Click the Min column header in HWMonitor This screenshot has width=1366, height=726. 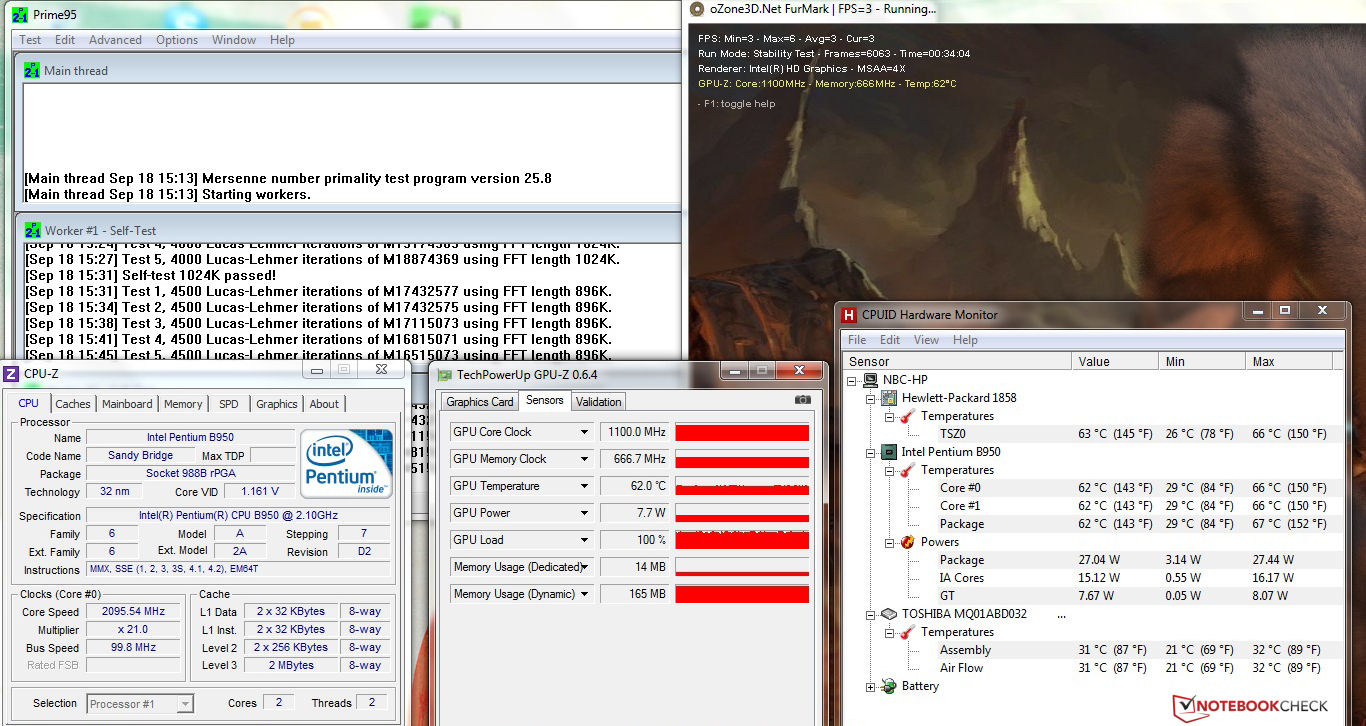(x=1203, y=361)
